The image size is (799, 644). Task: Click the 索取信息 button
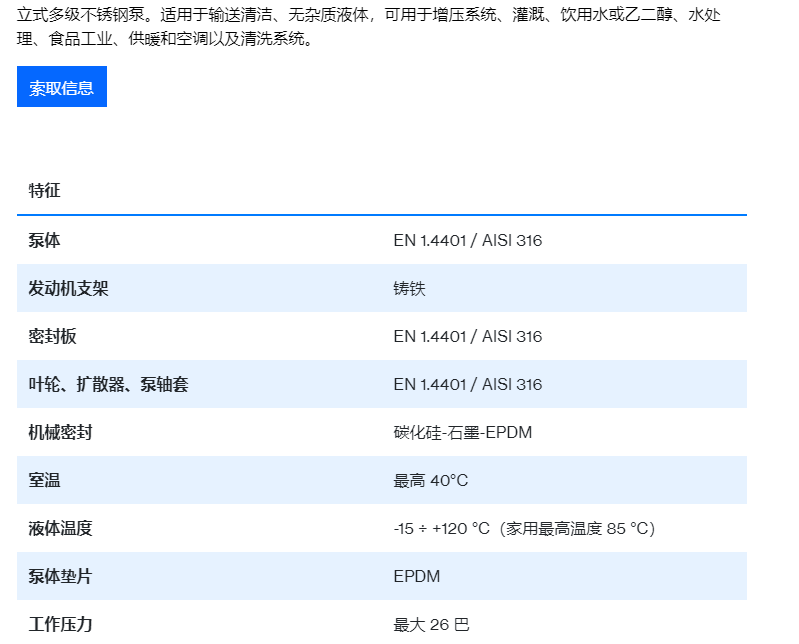[x=61, y=87]
